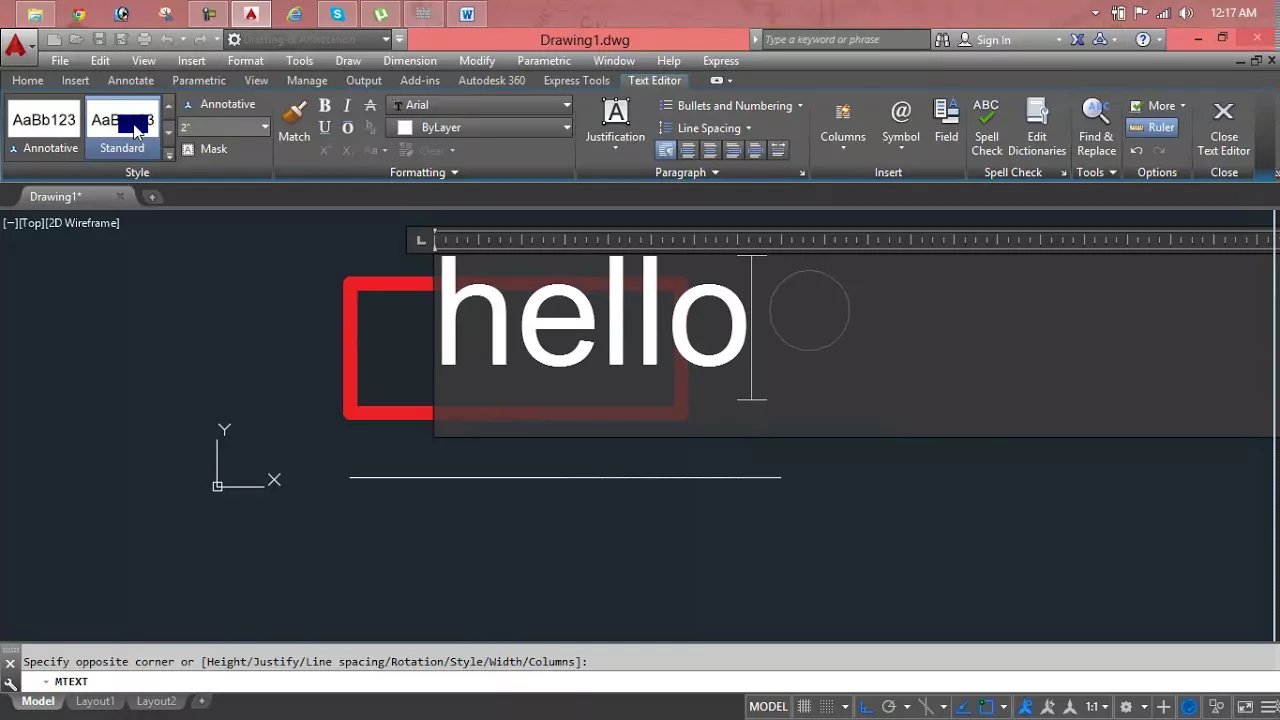
Task: Toggle ortho mode in status bar
Action: point(866,706)
